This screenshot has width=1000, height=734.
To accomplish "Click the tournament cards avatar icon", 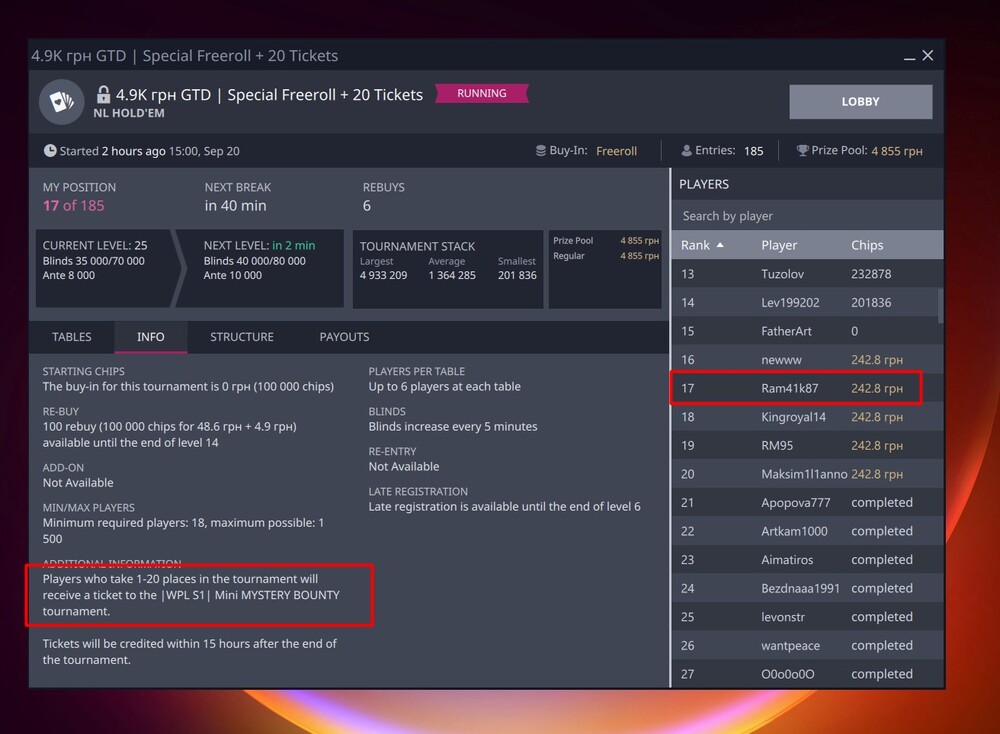I will pyautogui.click(x=61, y=103).
